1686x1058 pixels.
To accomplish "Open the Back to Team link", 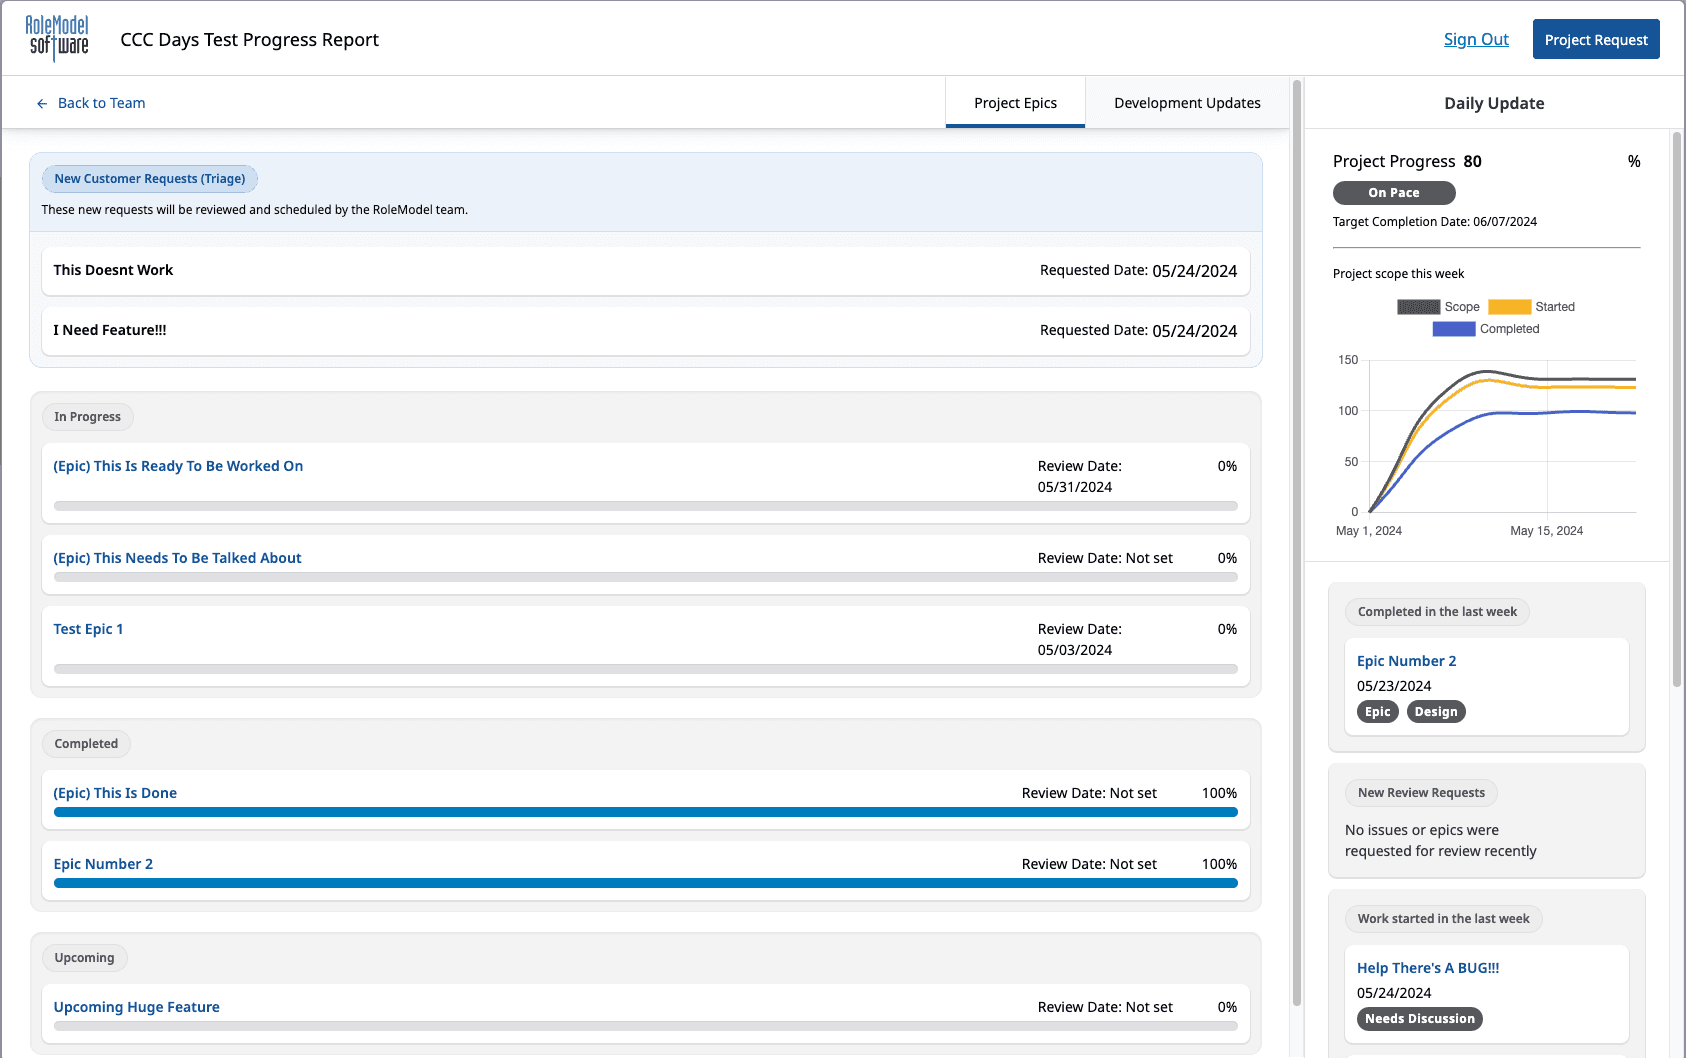I will [101, 103].
